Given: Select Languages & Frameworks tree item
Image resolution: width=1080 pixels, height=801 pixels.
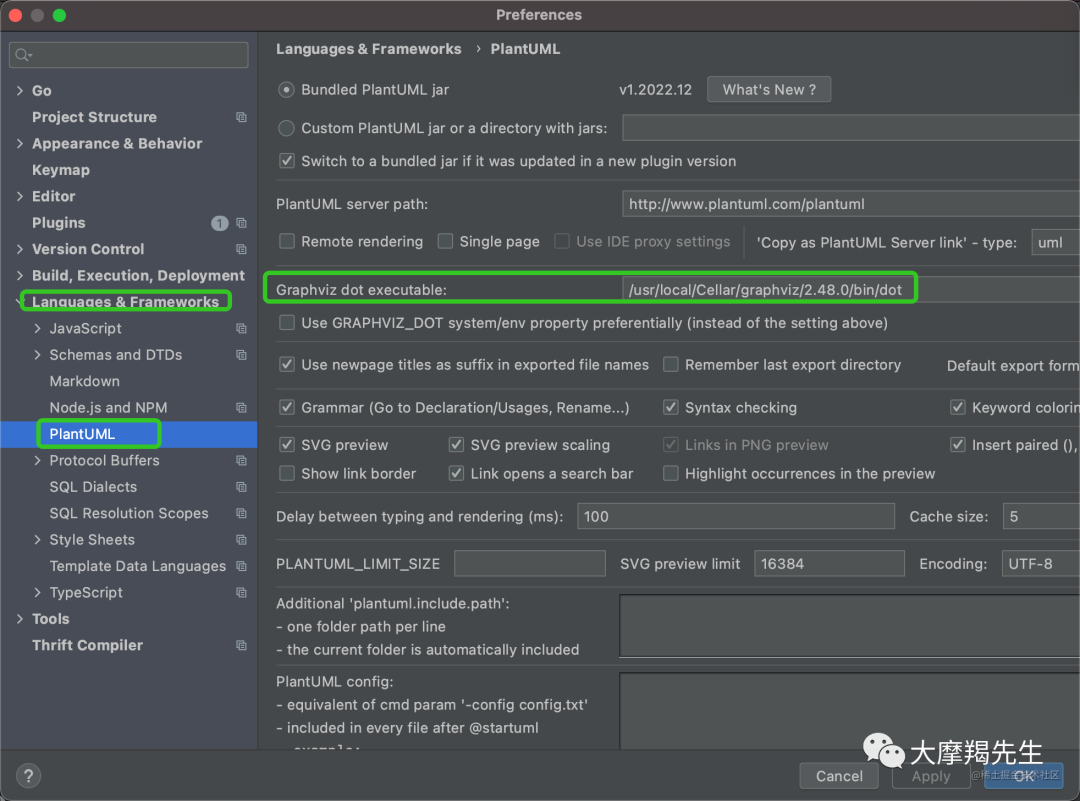Looking at the screenshot, I should coord(125,302).
